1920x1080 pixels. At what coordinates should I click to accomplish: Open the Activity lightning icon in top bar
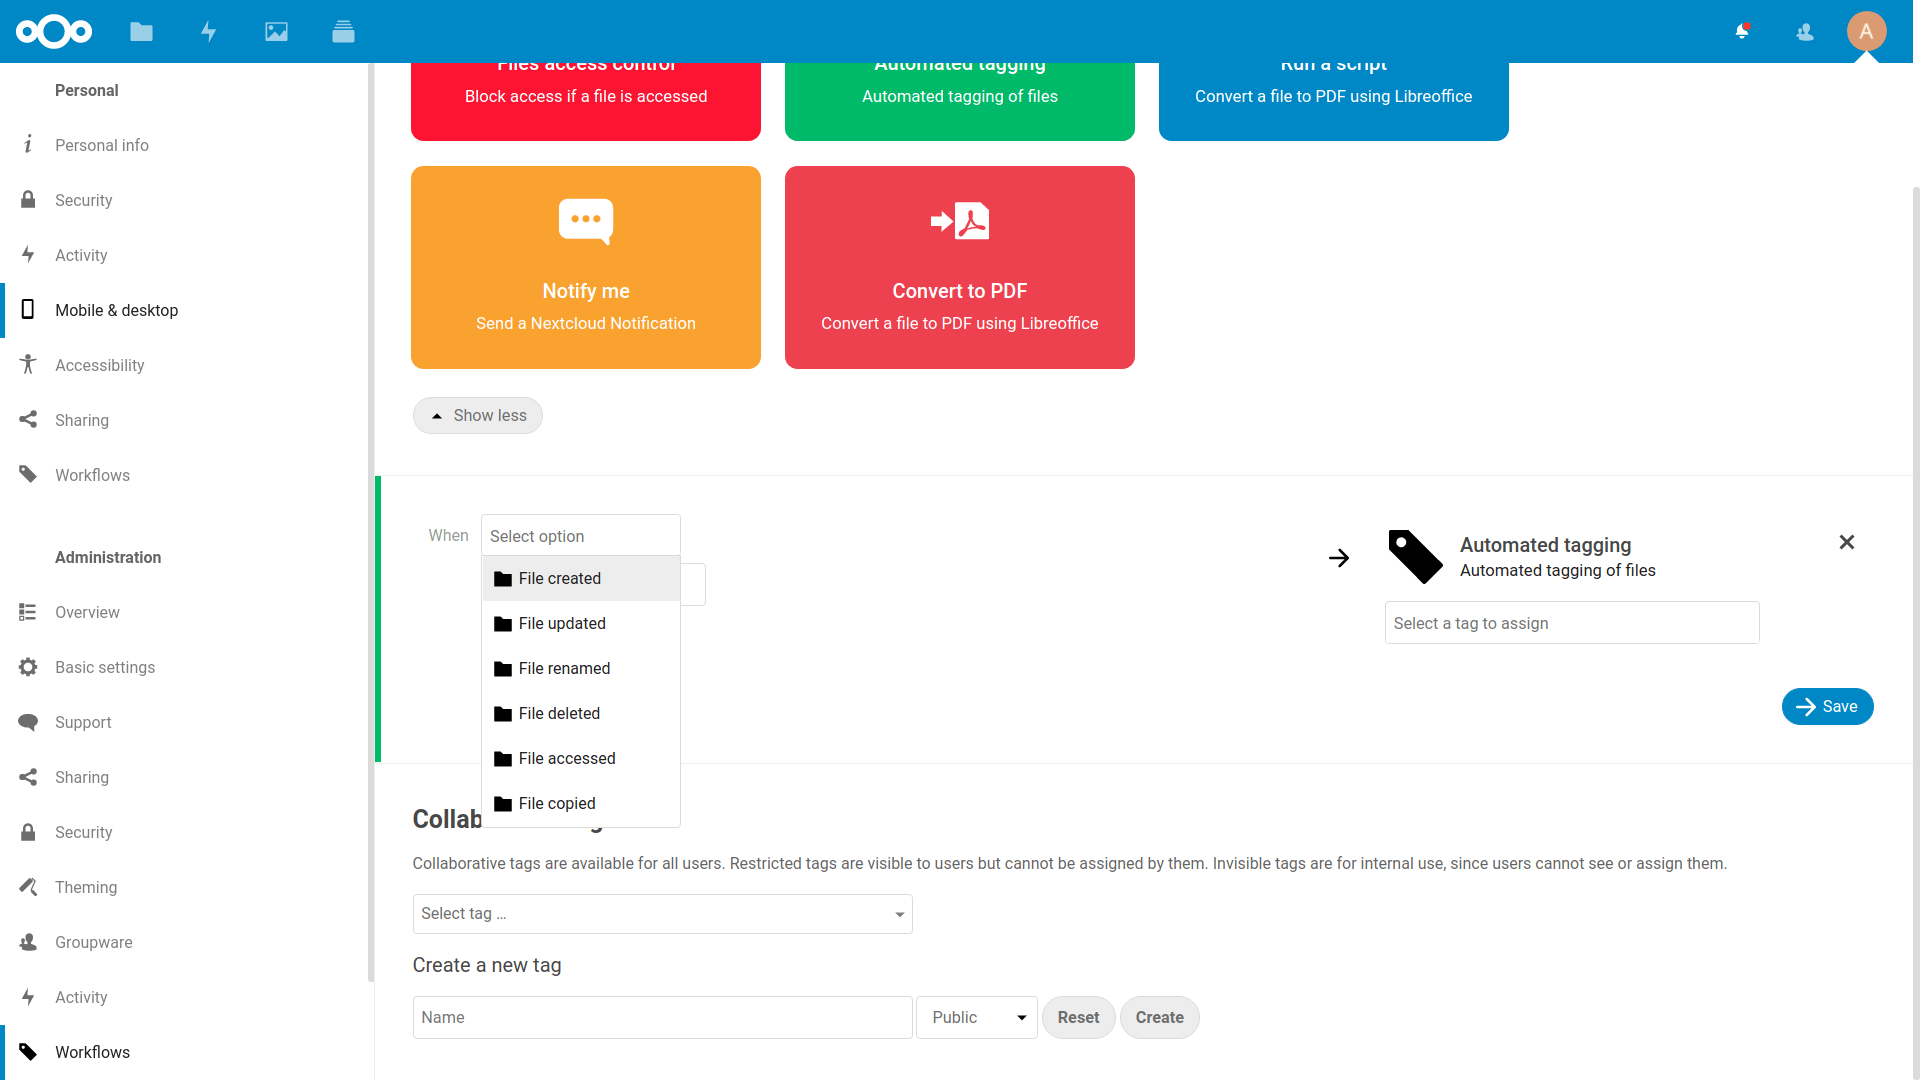pyautogui.click(x=208, y=31)
